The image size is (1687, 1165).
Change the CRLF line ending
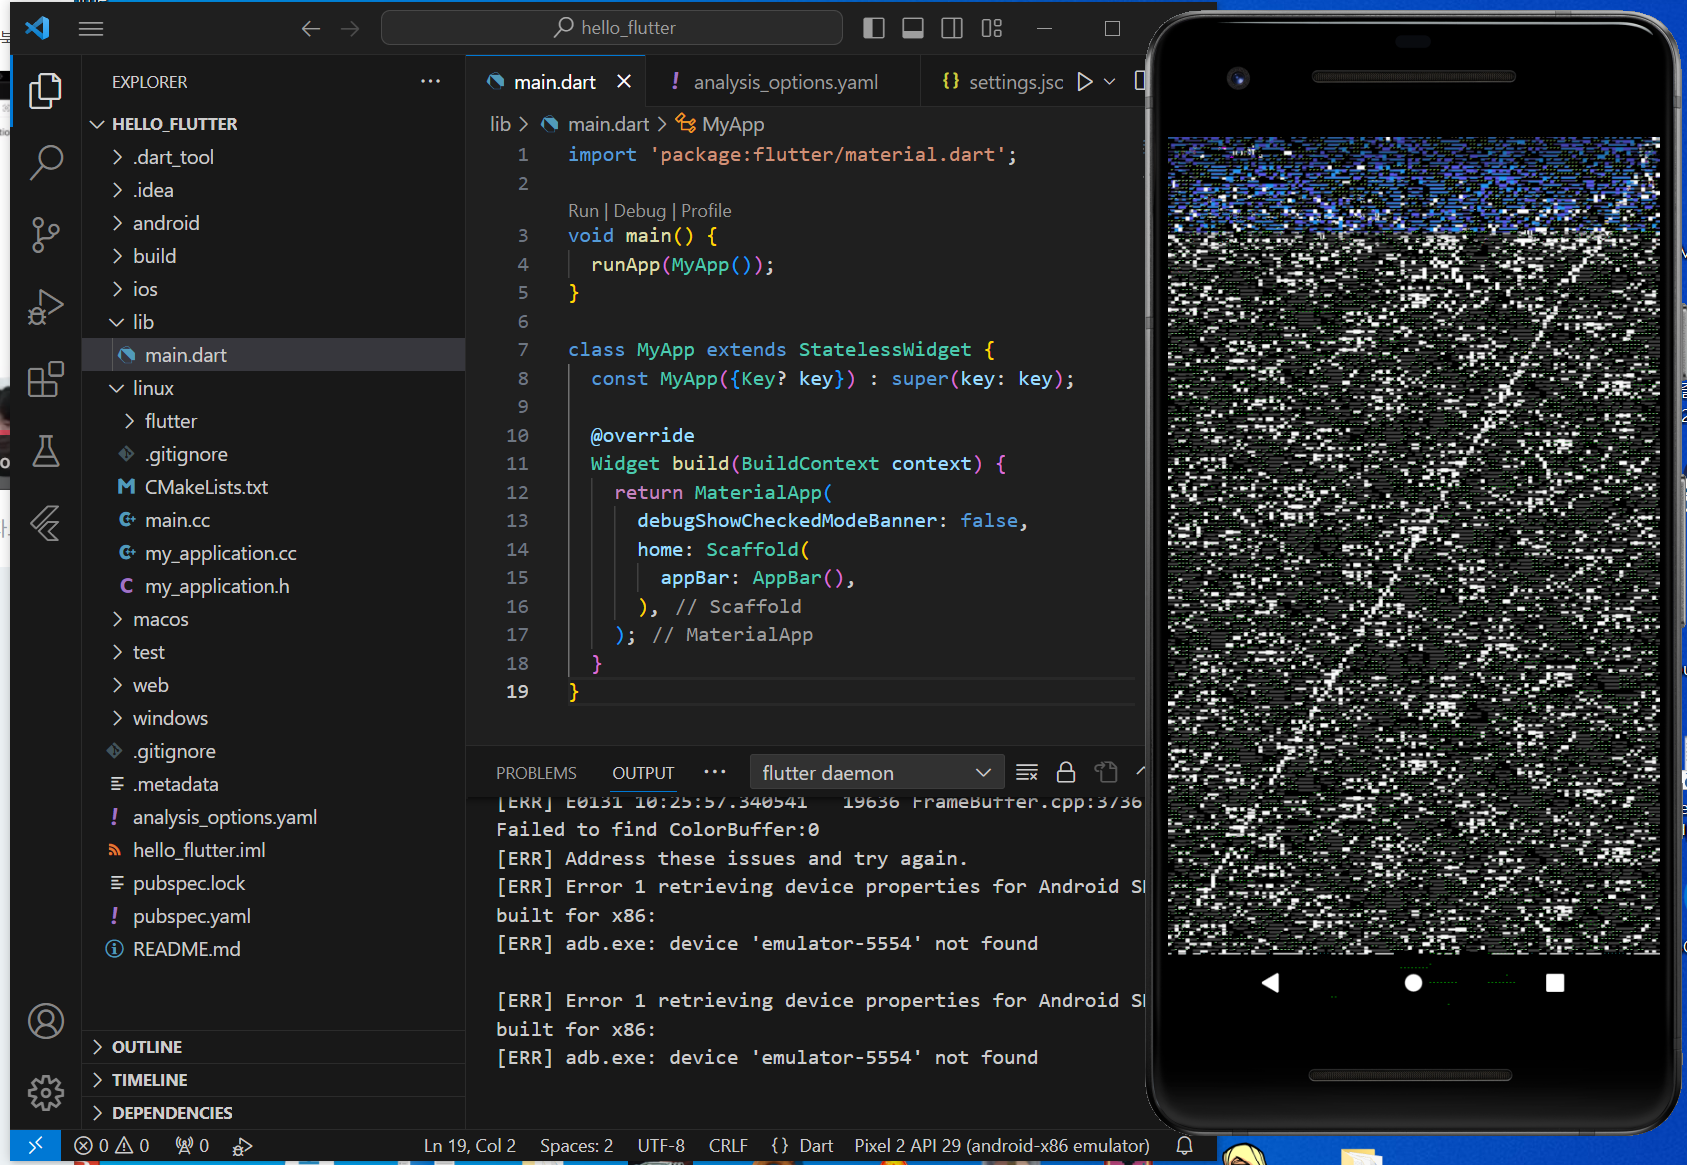(x=728, y=1146)
